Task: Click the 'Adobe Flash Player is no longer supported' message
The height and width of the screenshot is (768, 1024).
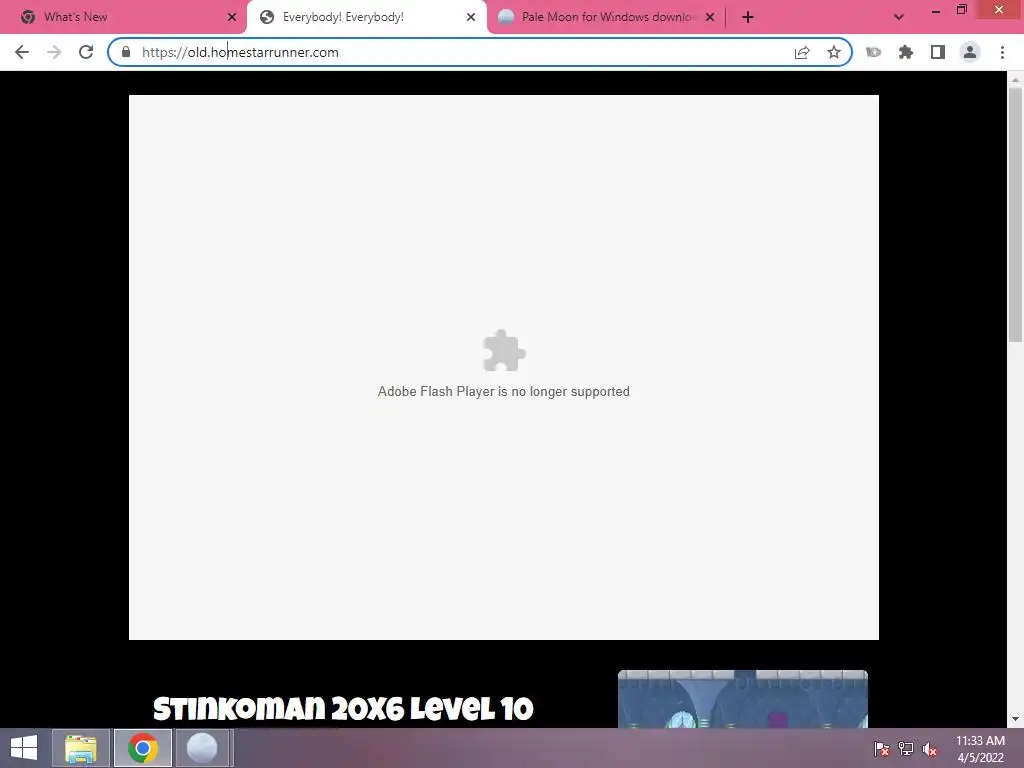Action: tap(504, 391)
